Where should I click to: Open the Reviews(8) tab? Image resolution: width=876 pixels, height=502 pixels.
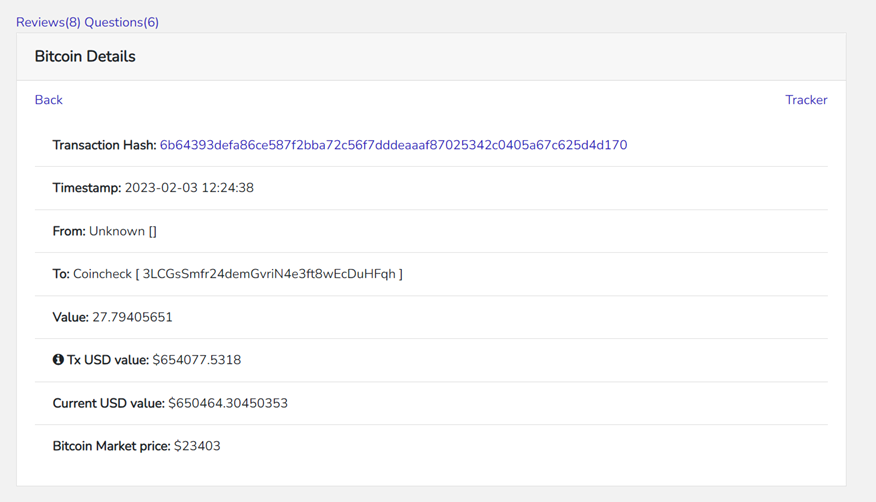point(48,22)
